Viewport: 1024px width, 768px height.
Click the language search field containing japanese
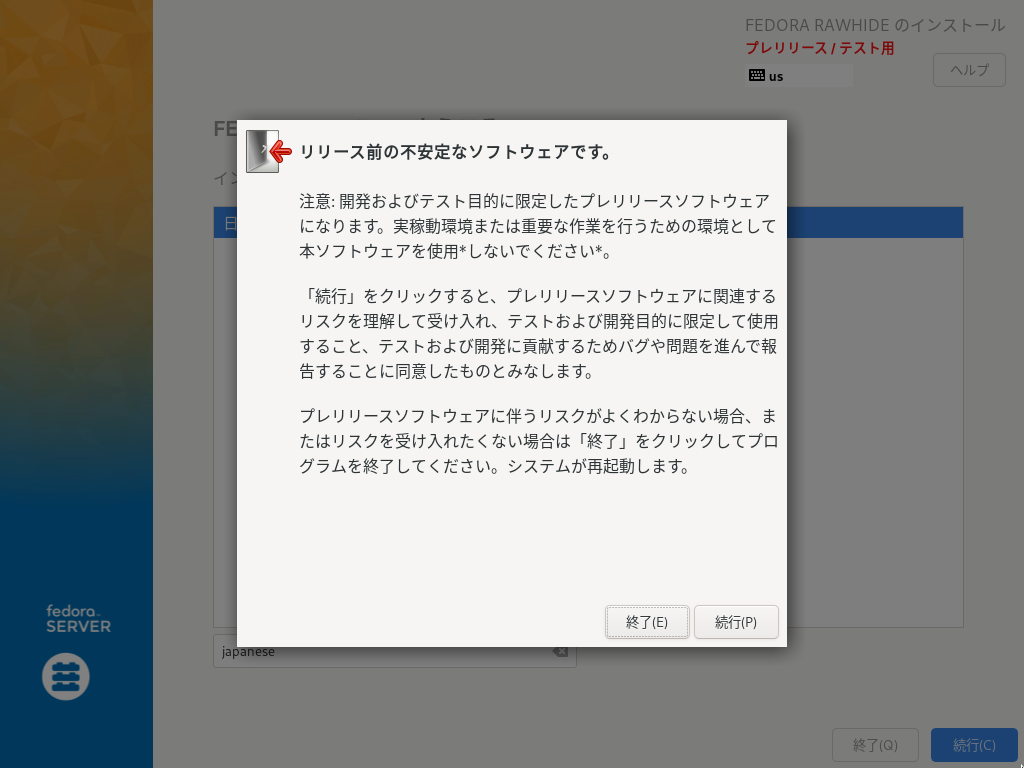tap(394, 651)
